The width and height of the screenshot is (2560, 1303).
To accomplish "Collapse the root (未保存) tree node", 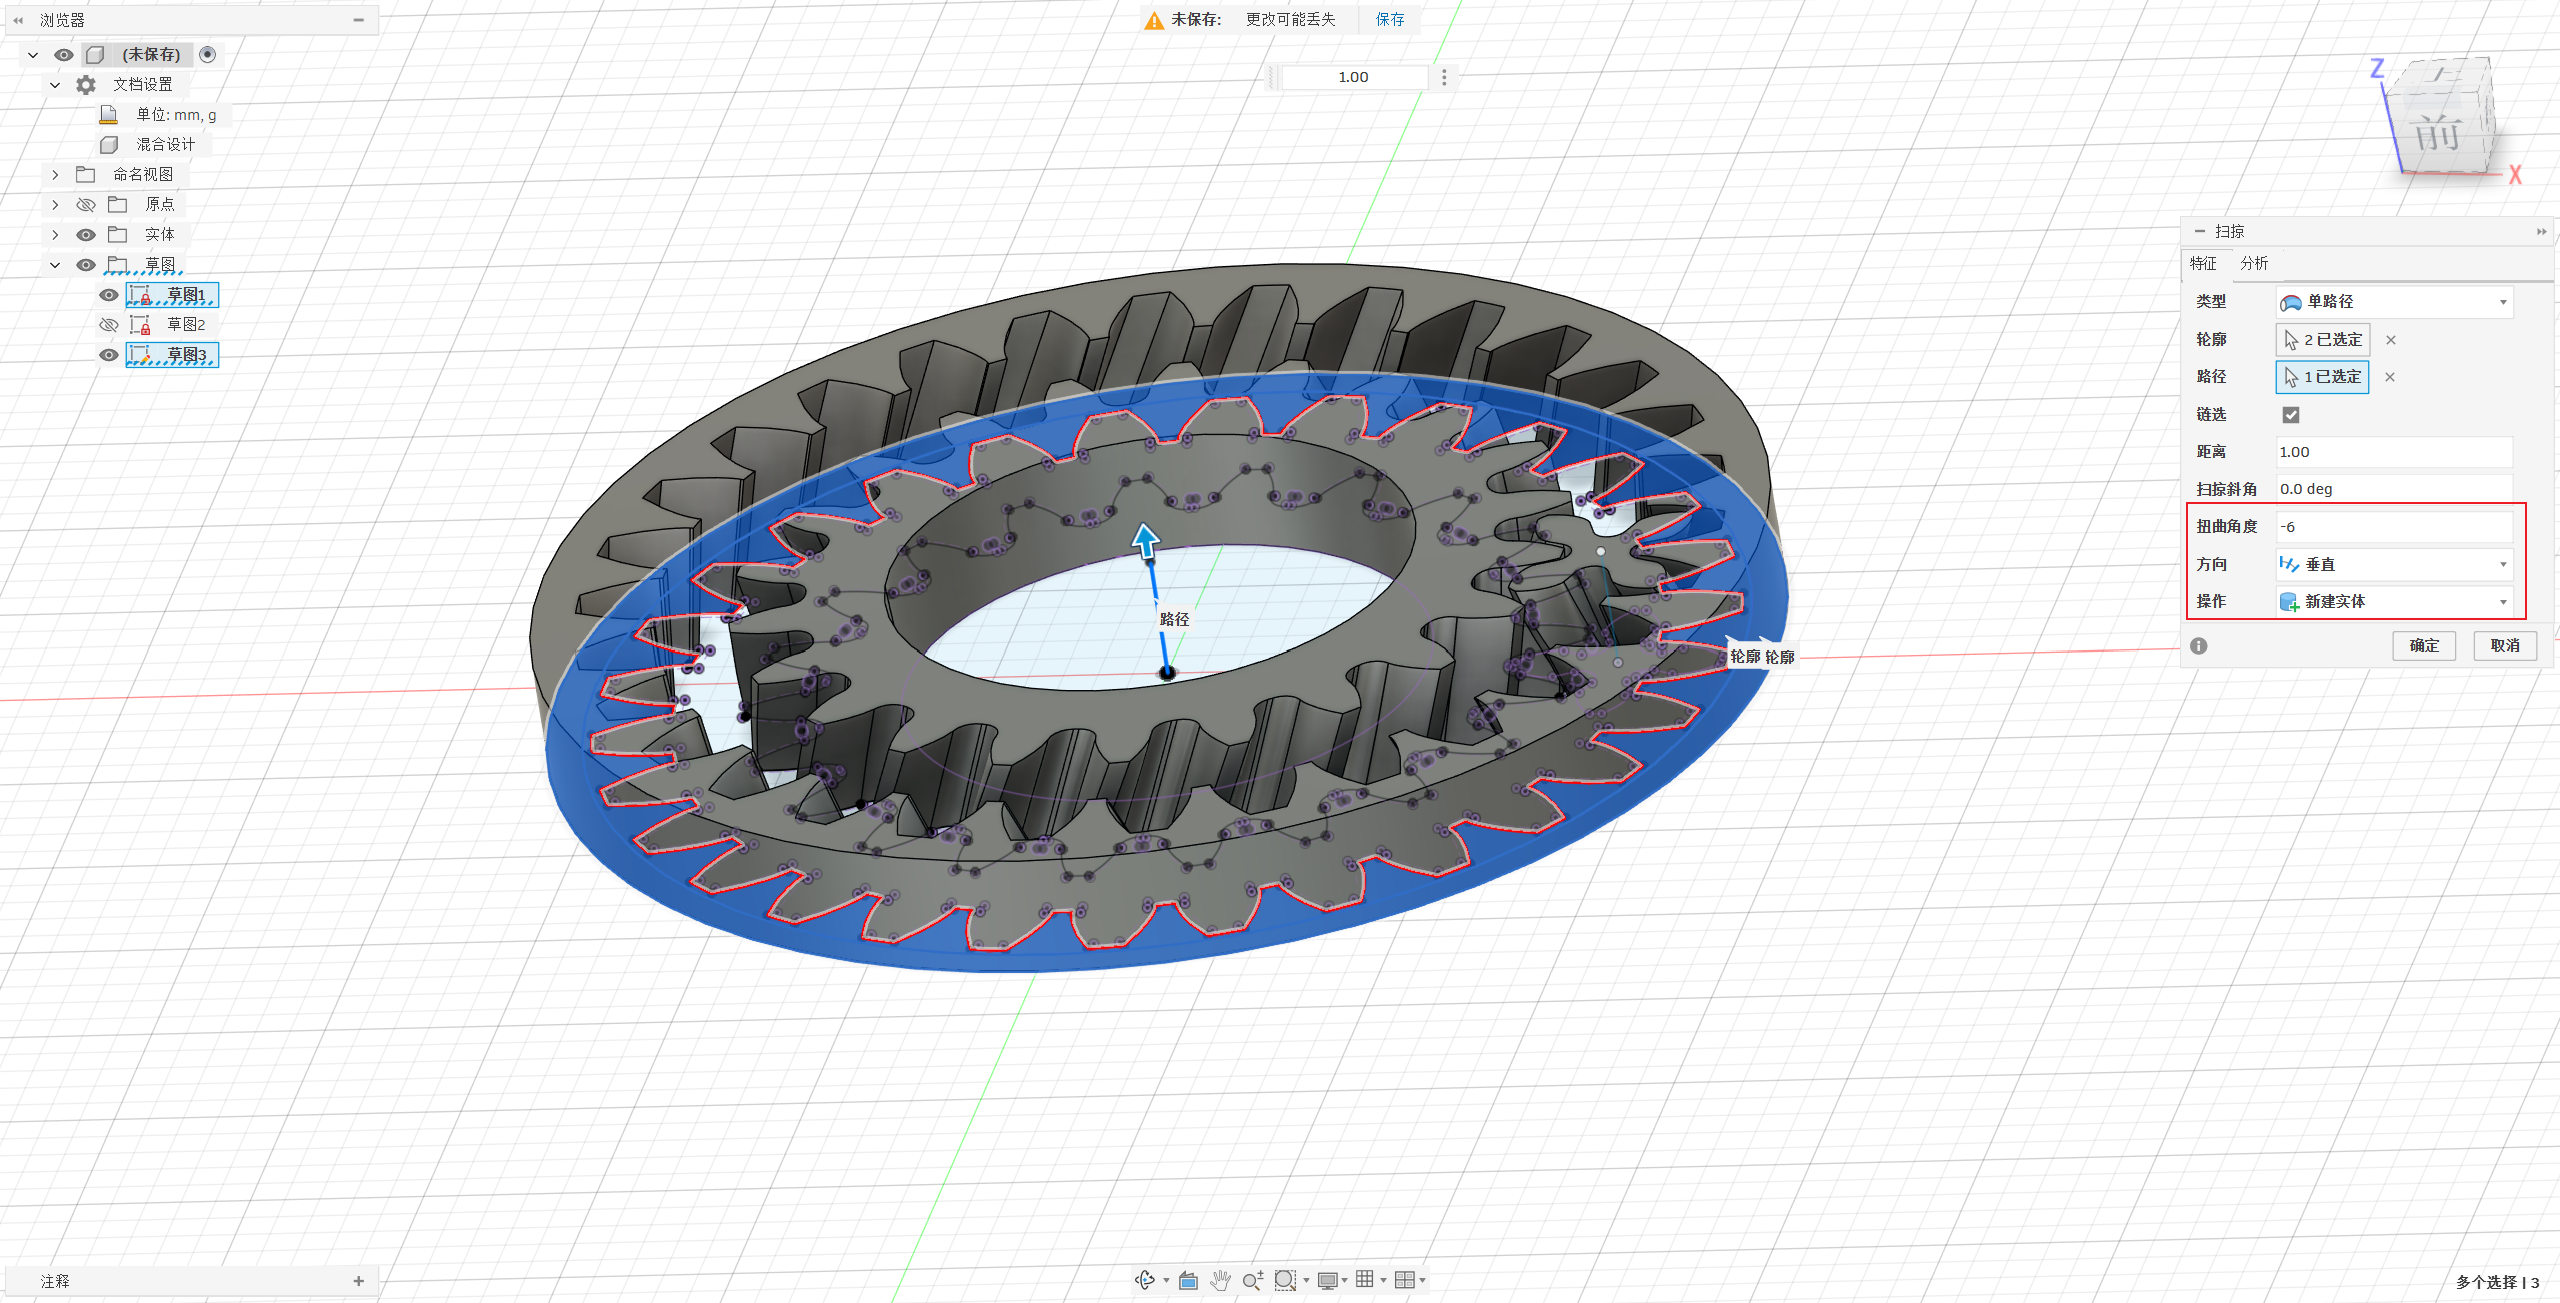I will tap(33, 55).
